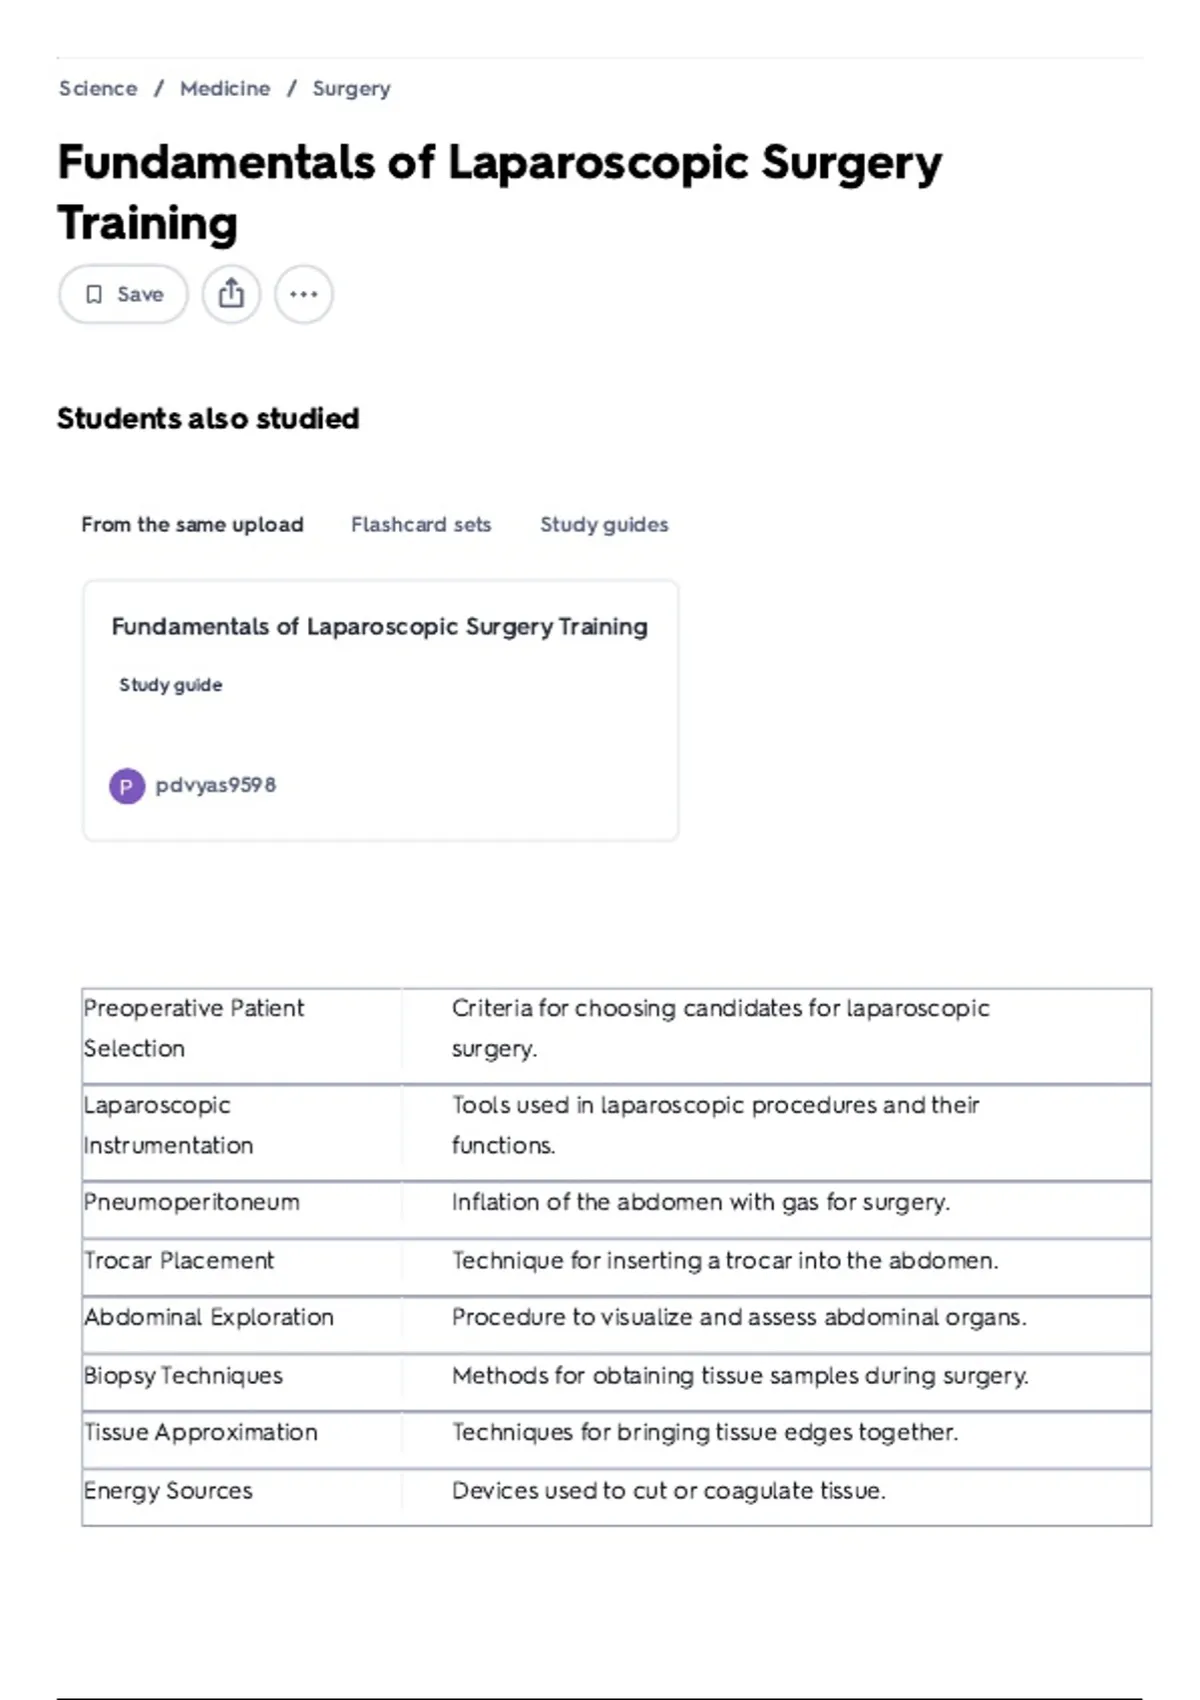Click the purple avatar of pdvyas9598

click(x=126, y=785)
